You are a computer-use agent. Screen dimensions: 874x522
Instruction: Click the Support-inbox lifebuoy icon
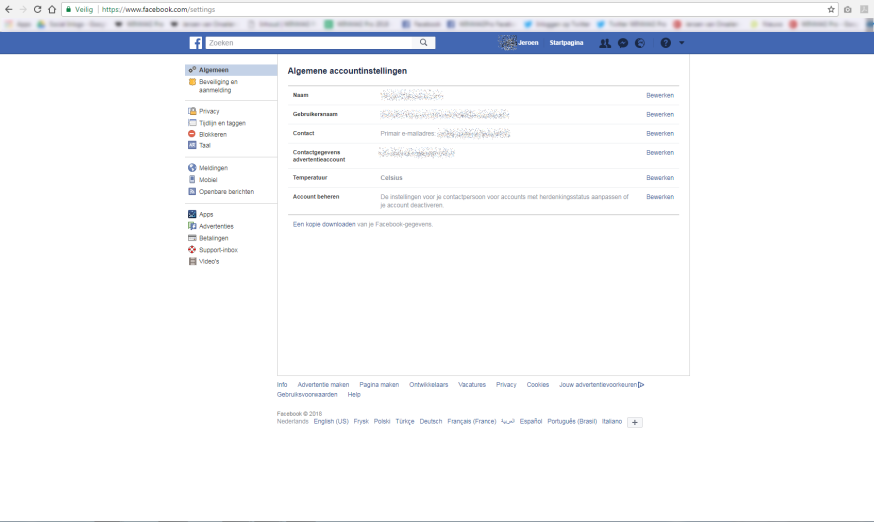click(192, 250)
